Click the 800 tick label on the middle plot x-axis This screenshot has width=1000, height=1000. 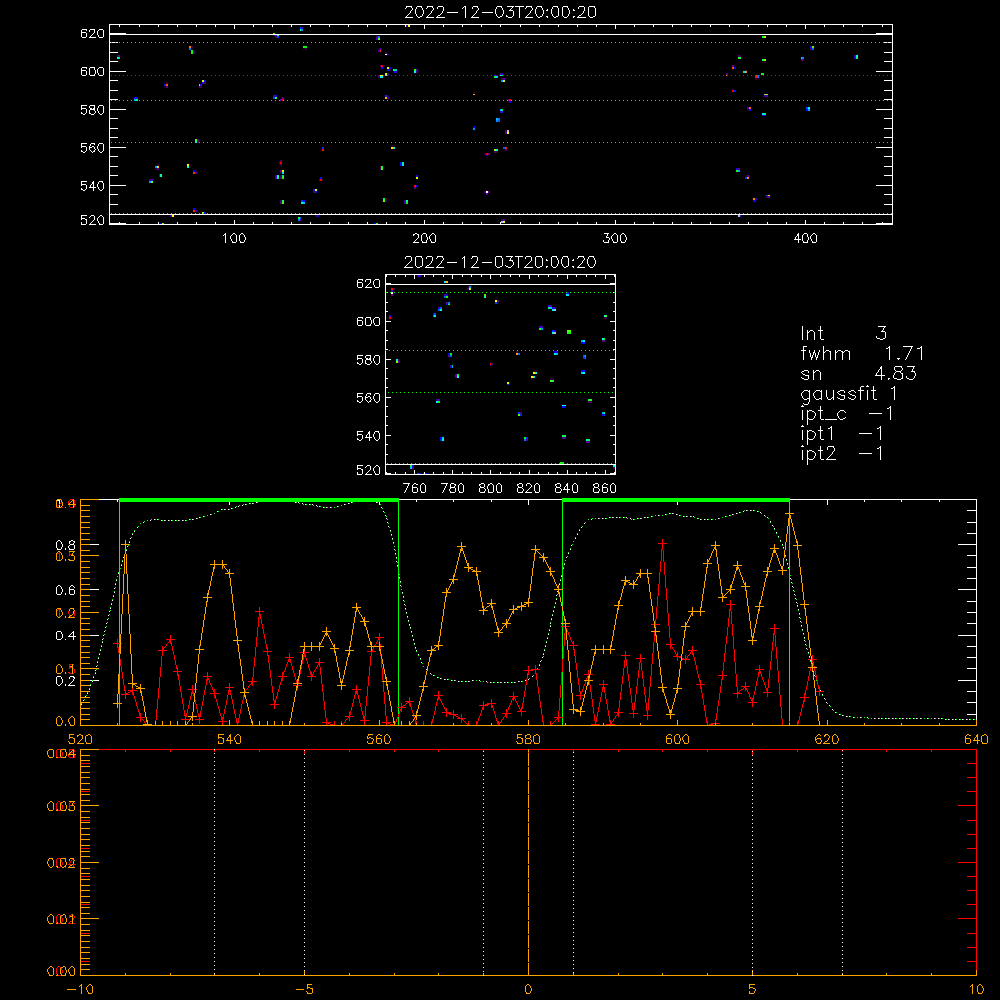(490, 489)
